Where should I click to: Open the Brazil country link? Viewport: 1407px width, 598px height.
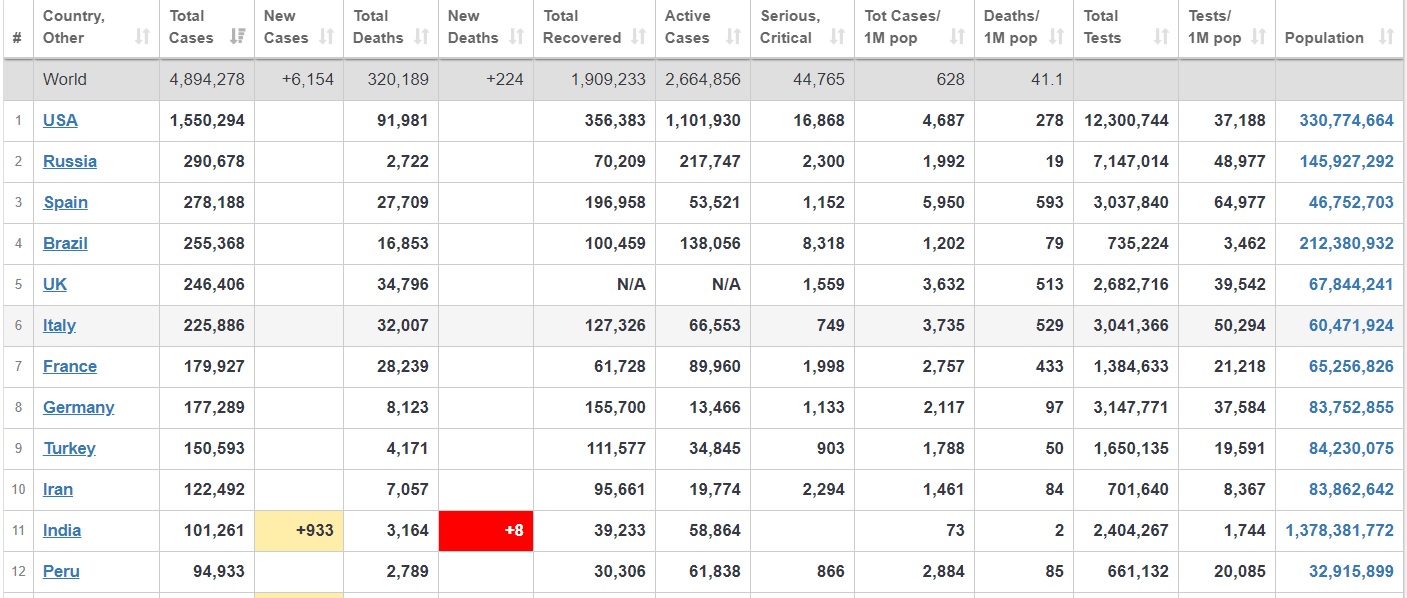tap(65, 243)
